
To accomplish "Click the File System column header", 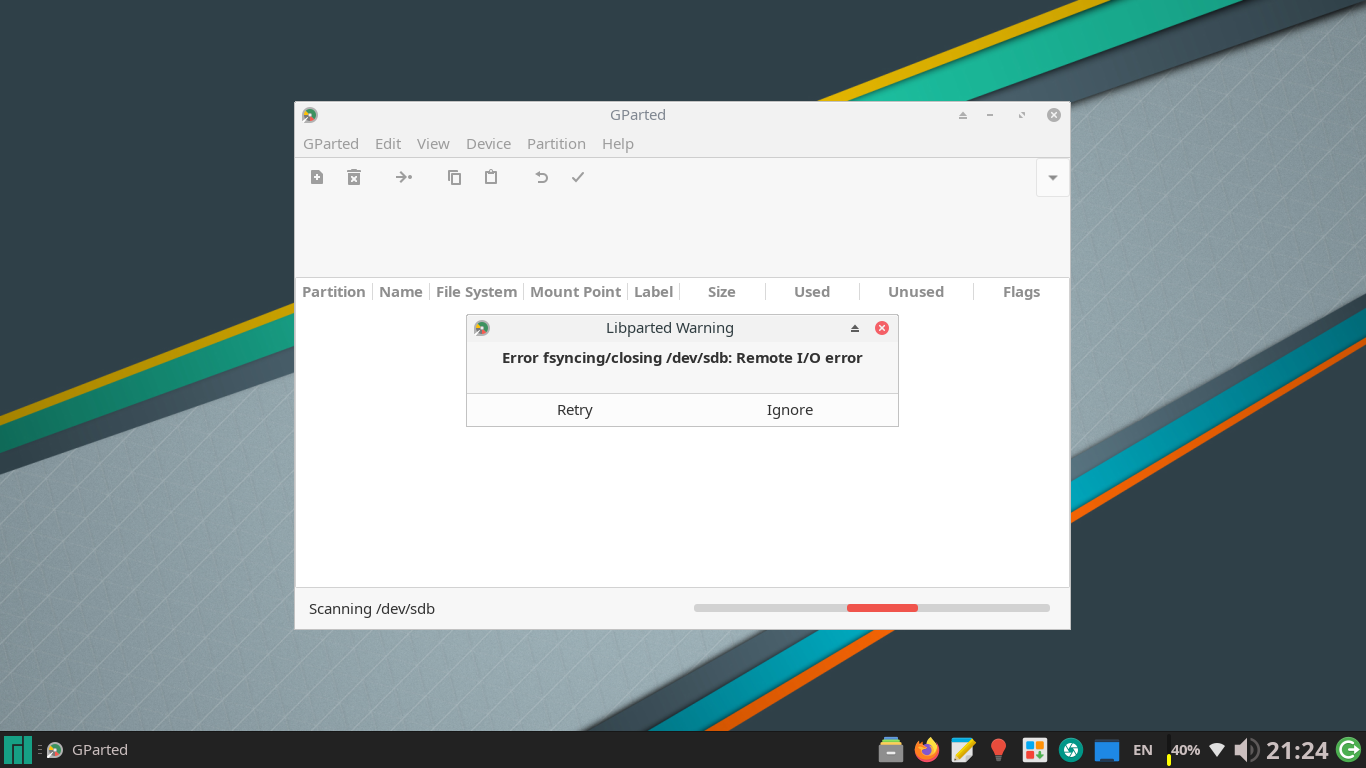I will [x=476, y=292].
